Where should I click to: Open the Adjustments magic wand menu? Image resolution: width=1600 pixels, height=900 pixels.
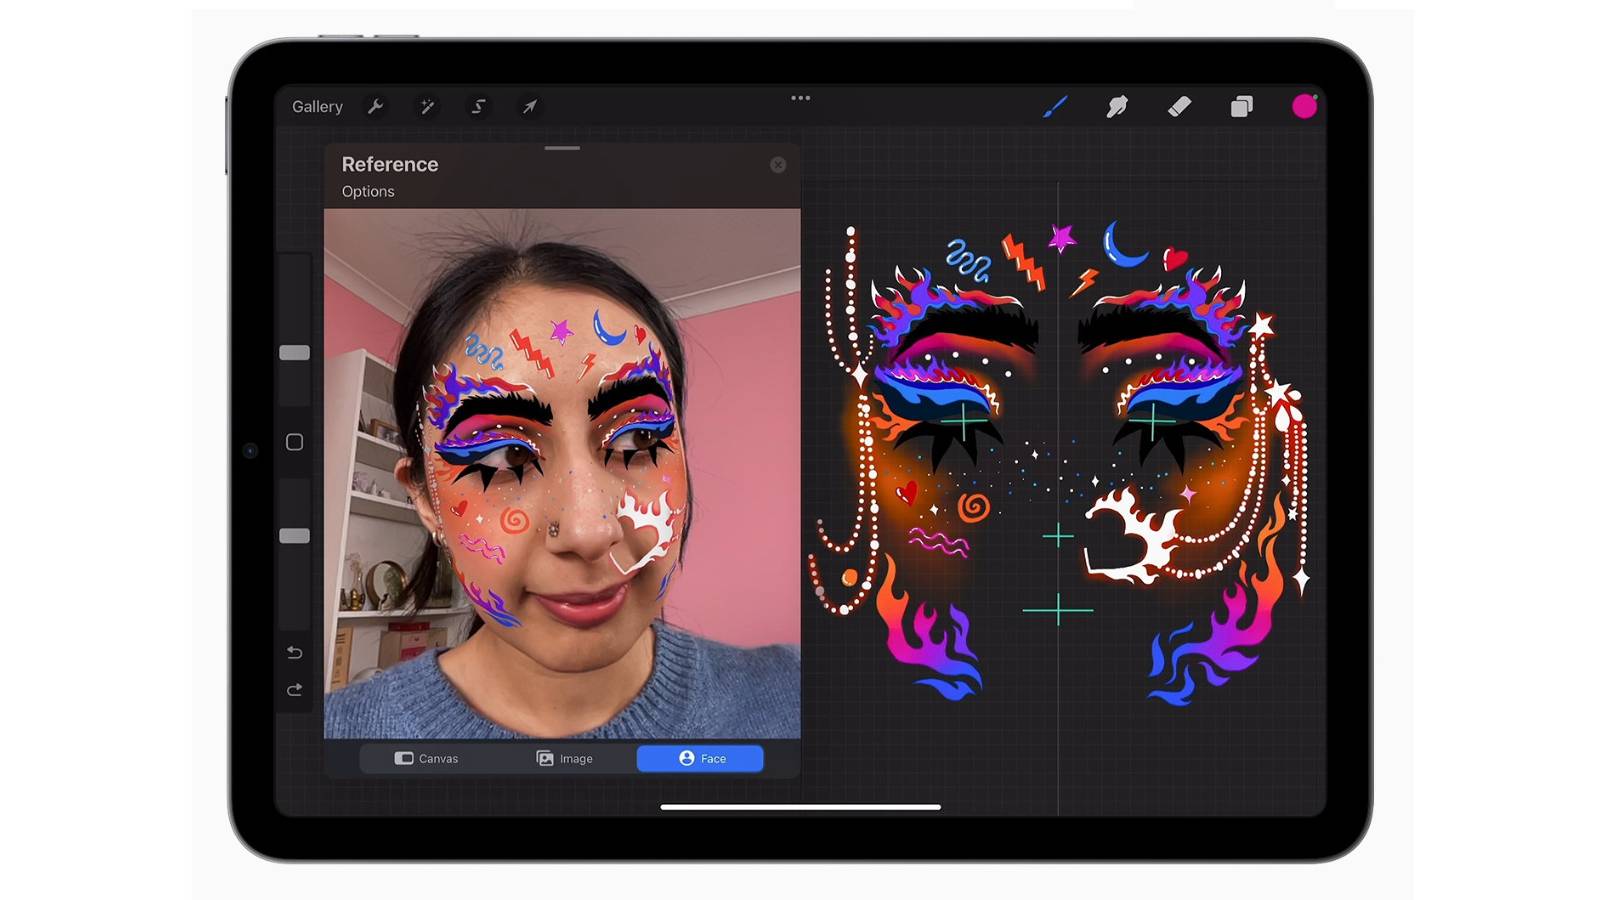pos(427,106)
